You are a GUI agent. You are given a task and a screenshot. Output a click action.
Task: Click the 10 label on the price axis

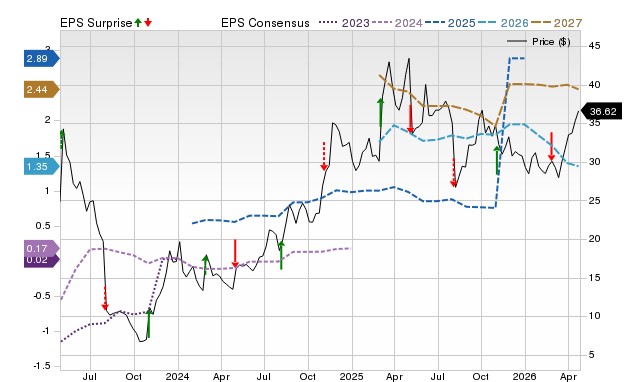coord(594,316)
